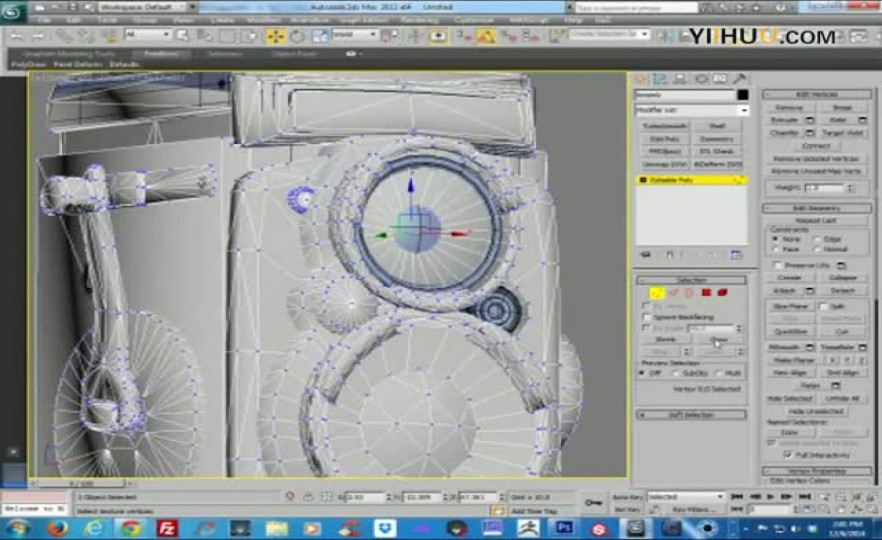The image size is (882, 540).
Task: Activate the Select Object tool
Action: click(182, 36)
